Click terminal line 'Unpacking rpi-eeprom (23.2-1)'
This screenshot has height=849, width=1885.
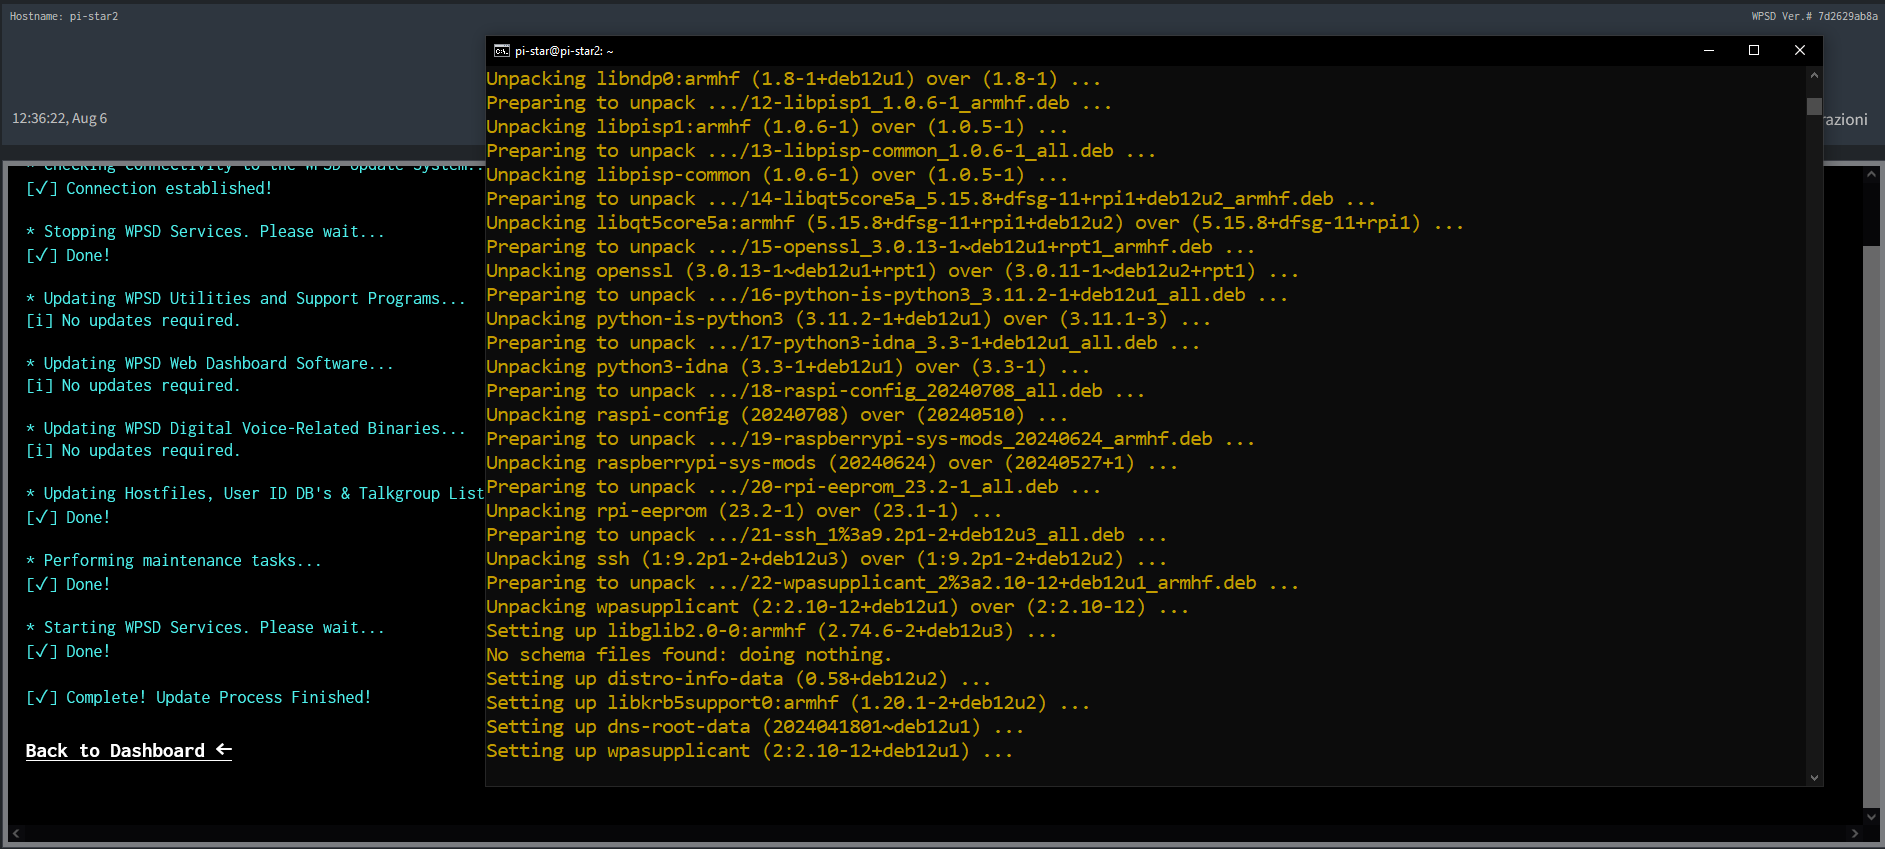pyautogui.click(x=744, y=511)
